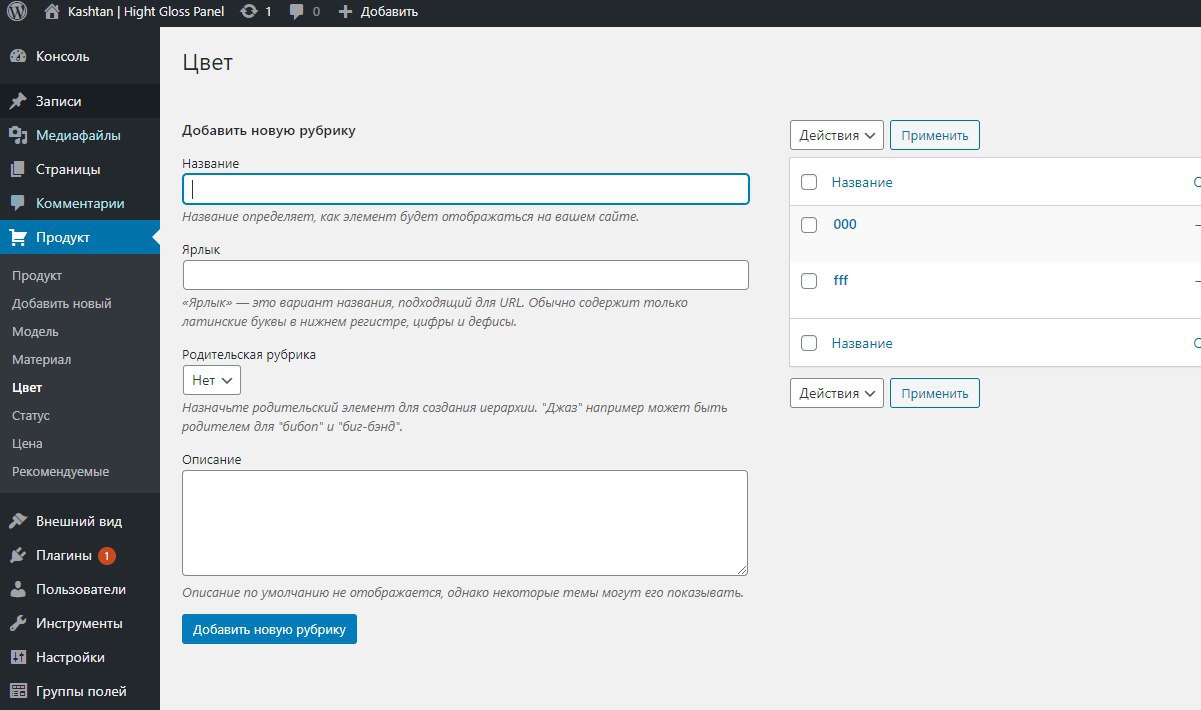This screenshot has width=1201, height=710.
Task: Focus the Ярлык input field
Action: [x=465, y=275]
